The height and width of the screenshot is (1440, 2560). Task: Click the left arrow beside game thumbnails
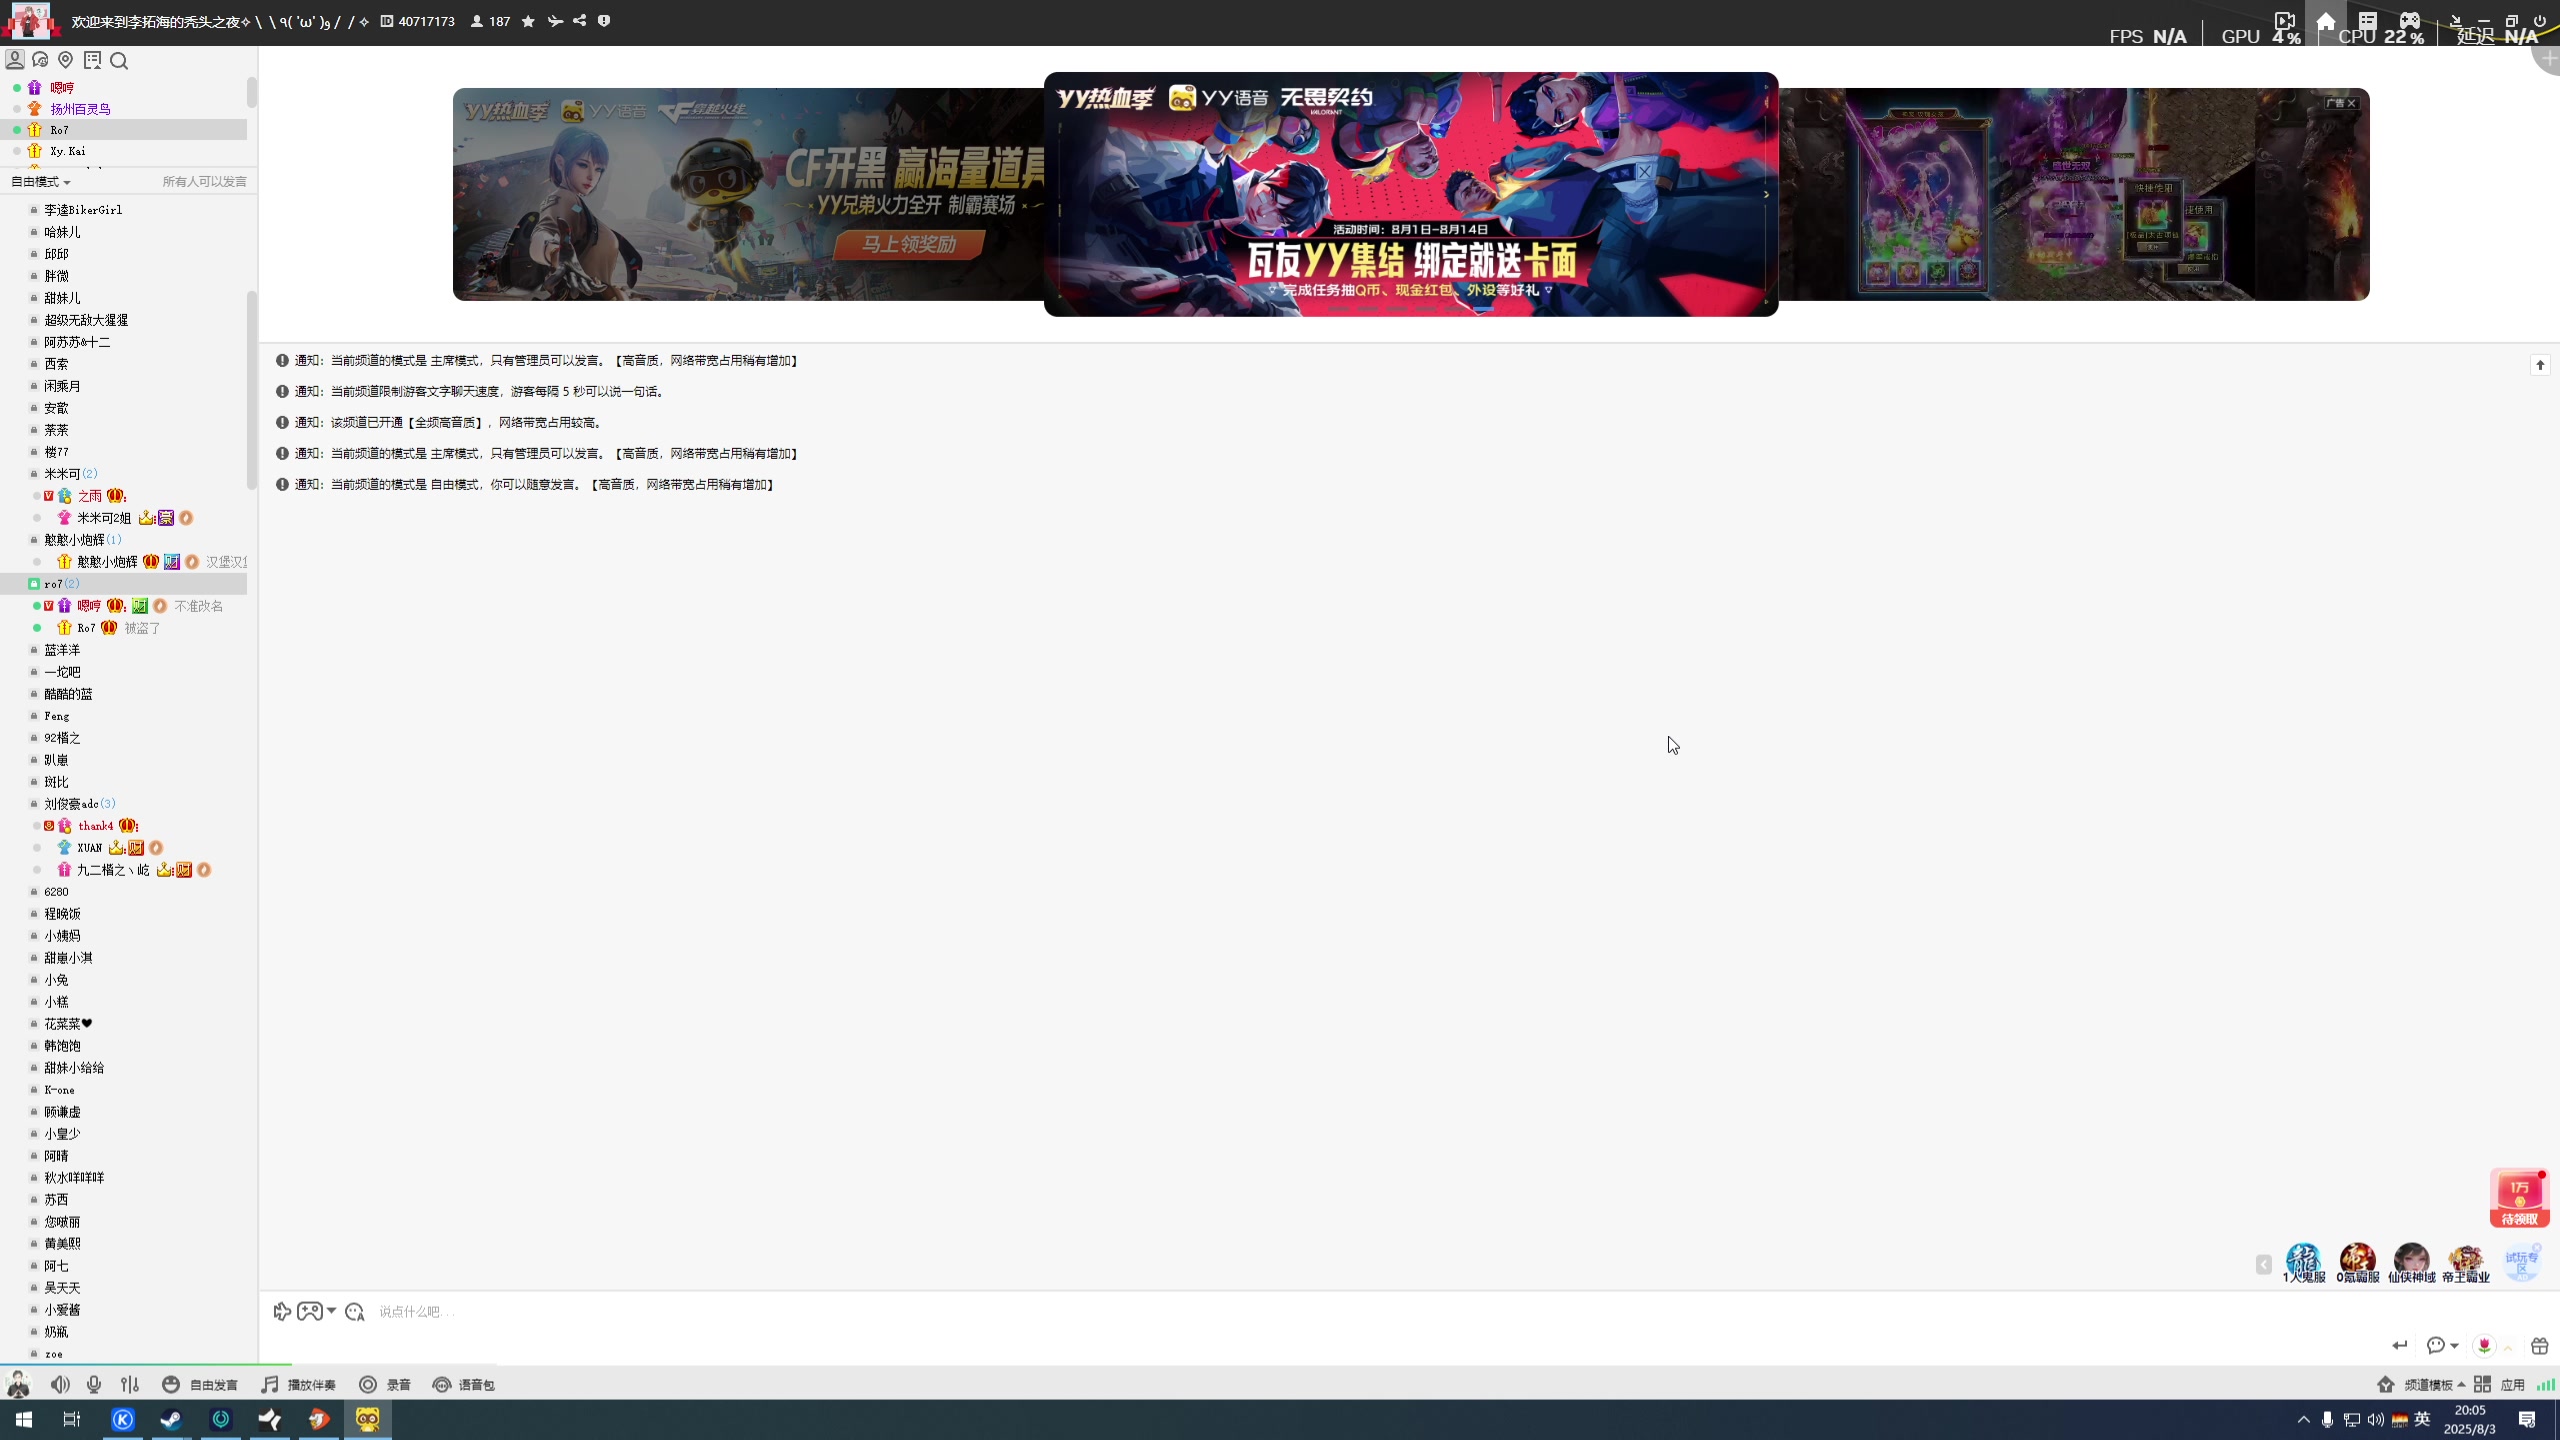[x=2264, y=1265]
